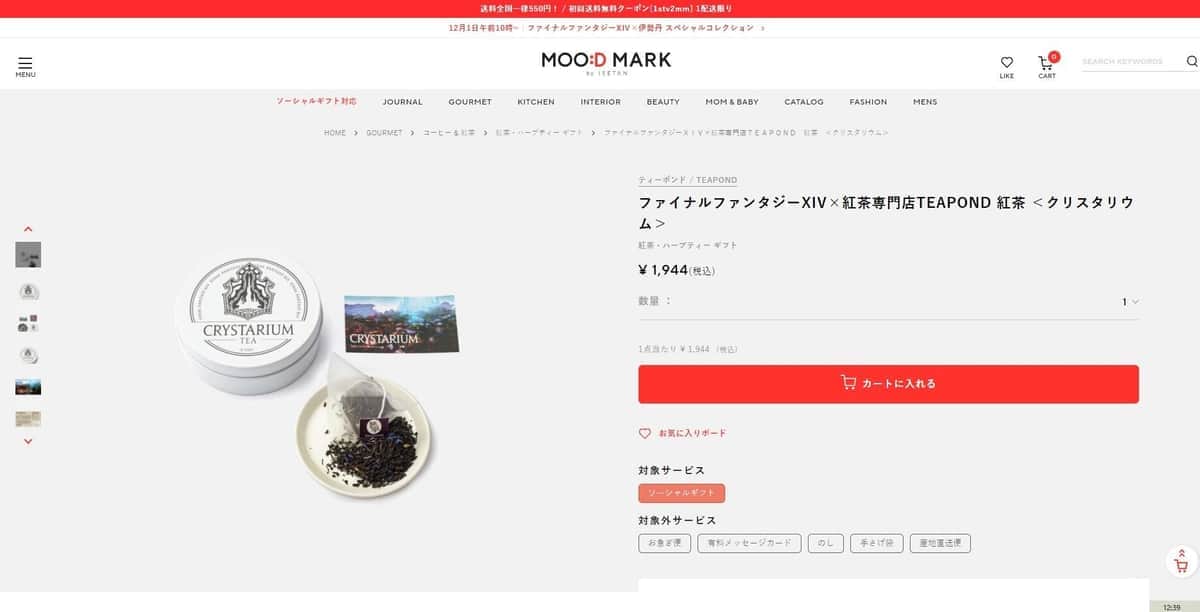Viewport: 1200px width, 612px height.
Task: Add to favorites board heart link
Action: pyautogui.click(x=683, y=433)
